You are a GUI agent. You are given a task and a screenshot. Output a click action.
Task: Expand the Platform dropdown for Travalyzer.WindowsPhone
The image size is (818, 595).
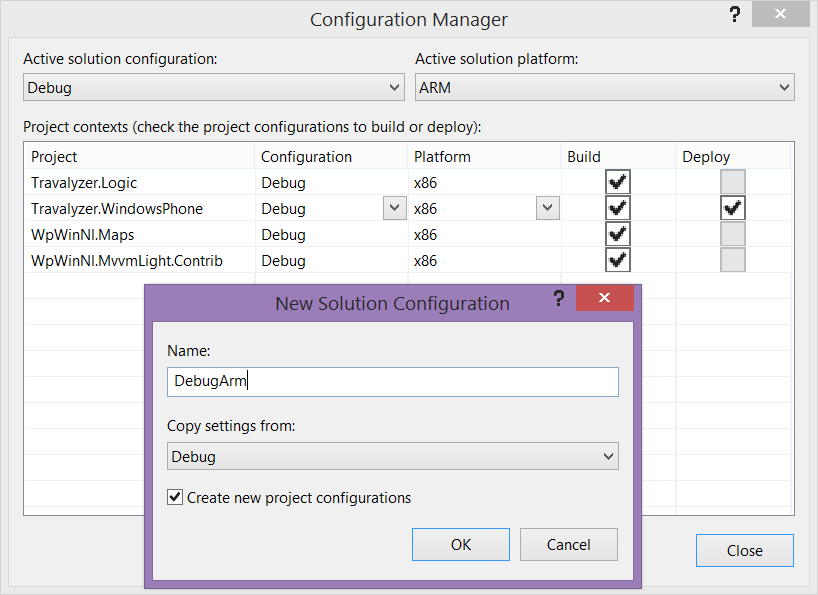coord(547,208)
